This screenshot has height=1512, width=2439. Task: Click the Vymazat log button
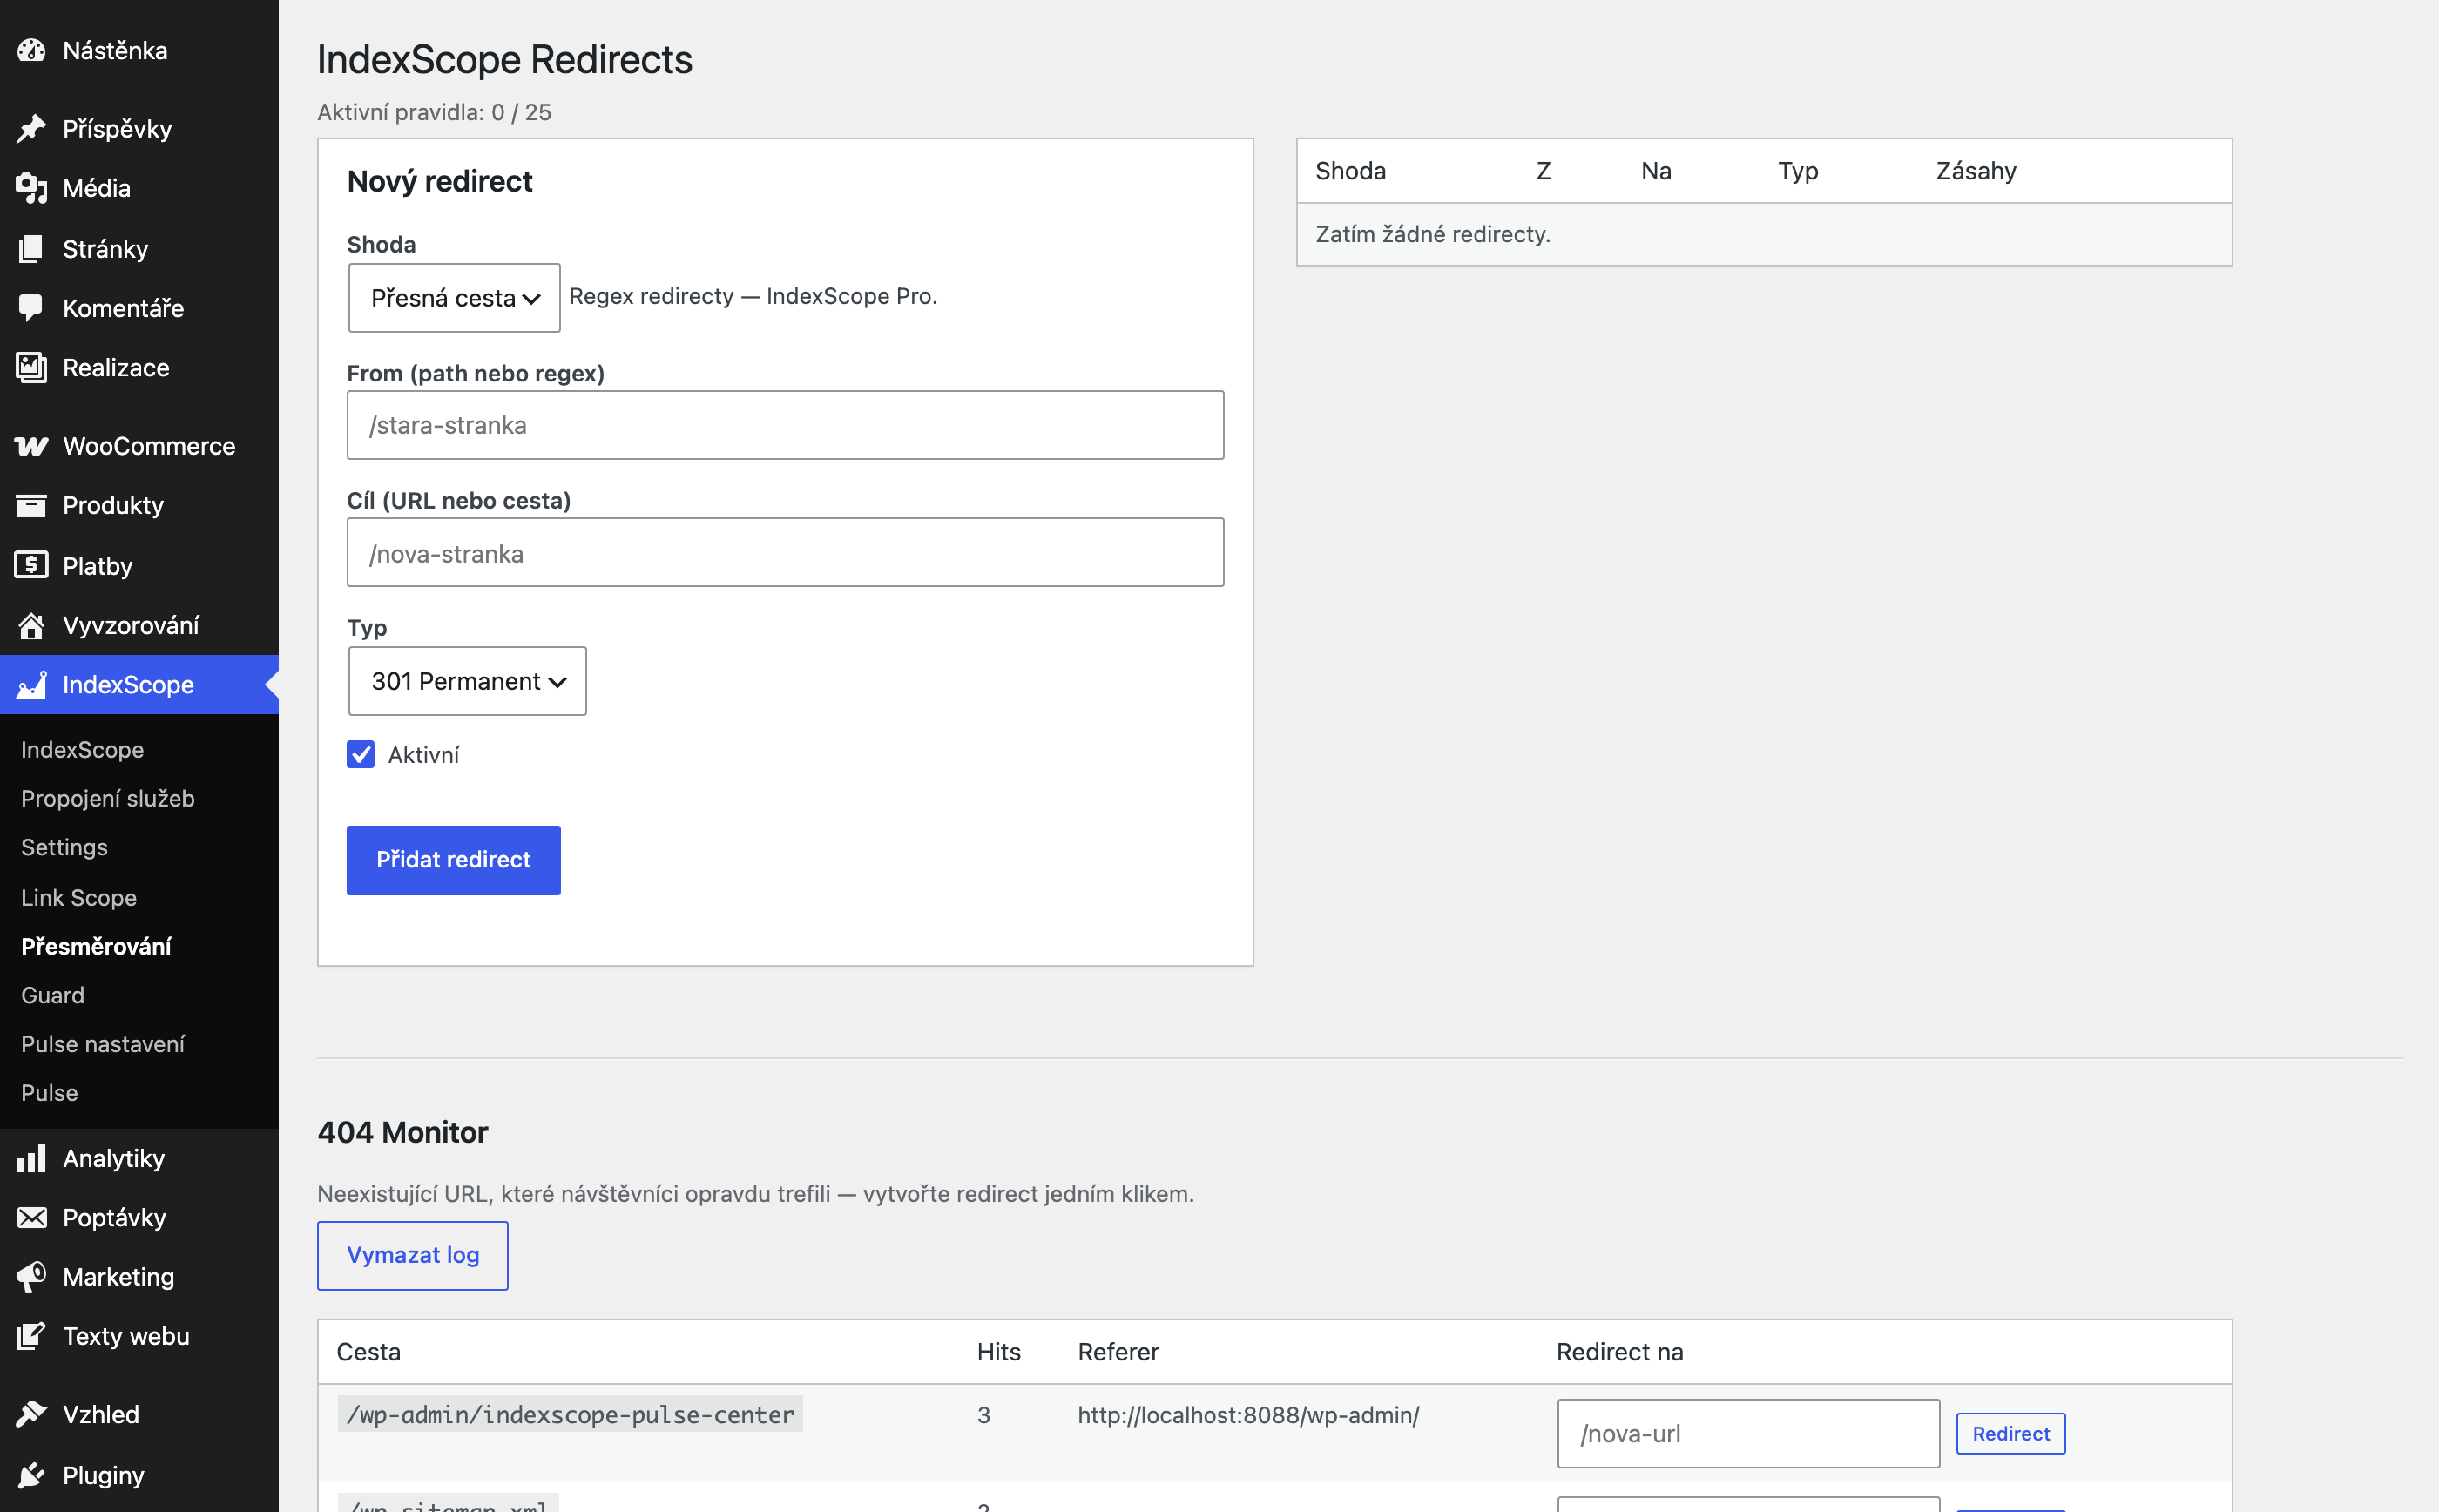pyautogui.click(x=413, y=1255)
